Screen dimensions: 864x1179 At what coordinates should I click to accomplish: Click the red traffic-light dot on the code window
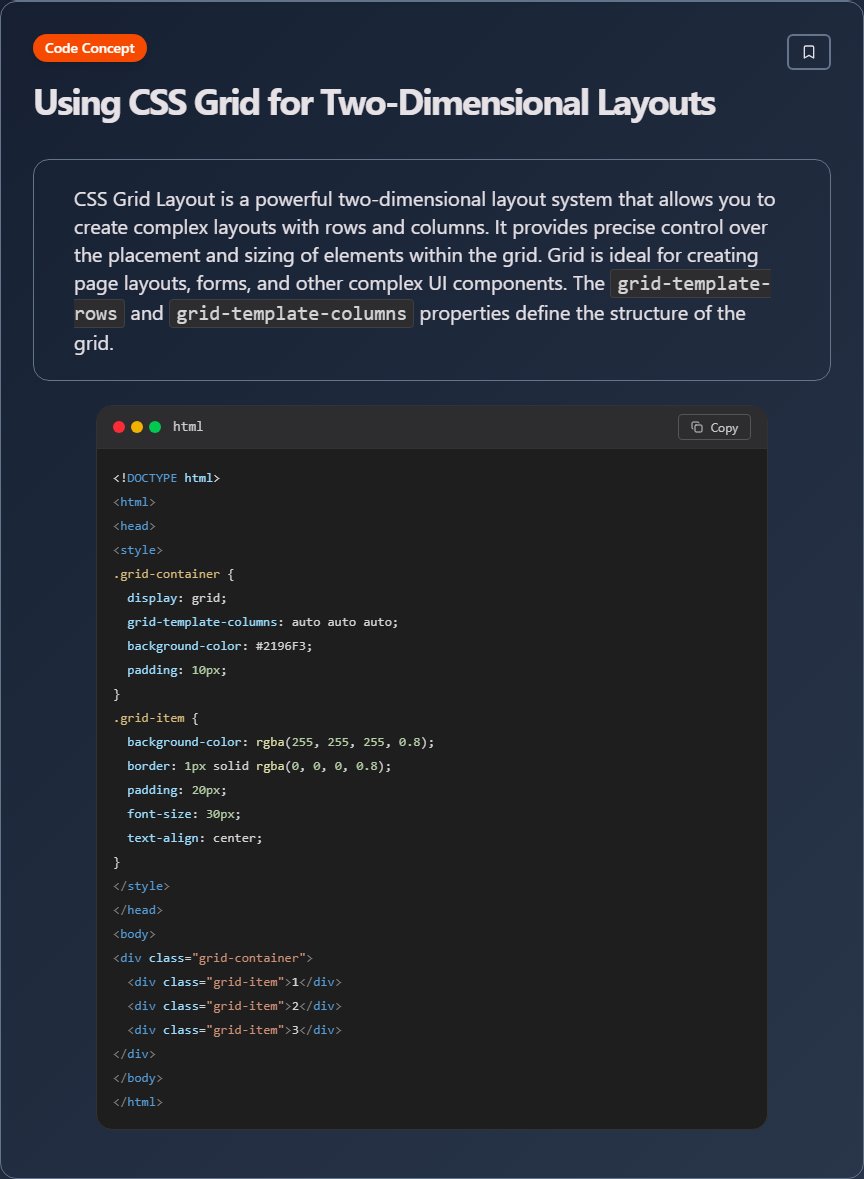(120, 426)
